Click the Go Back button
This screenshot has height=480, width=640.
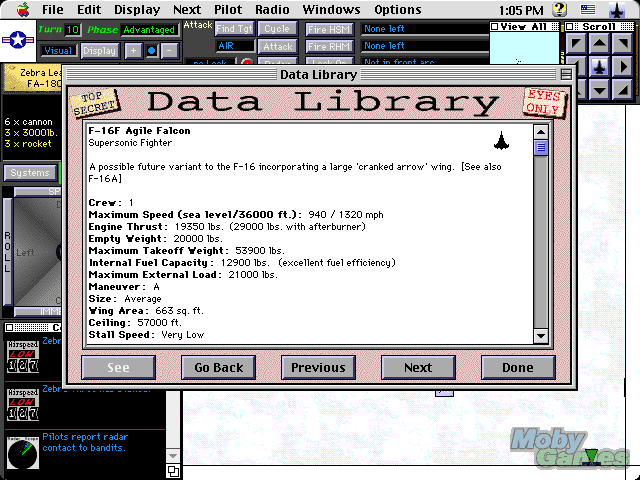coord(218,367)
